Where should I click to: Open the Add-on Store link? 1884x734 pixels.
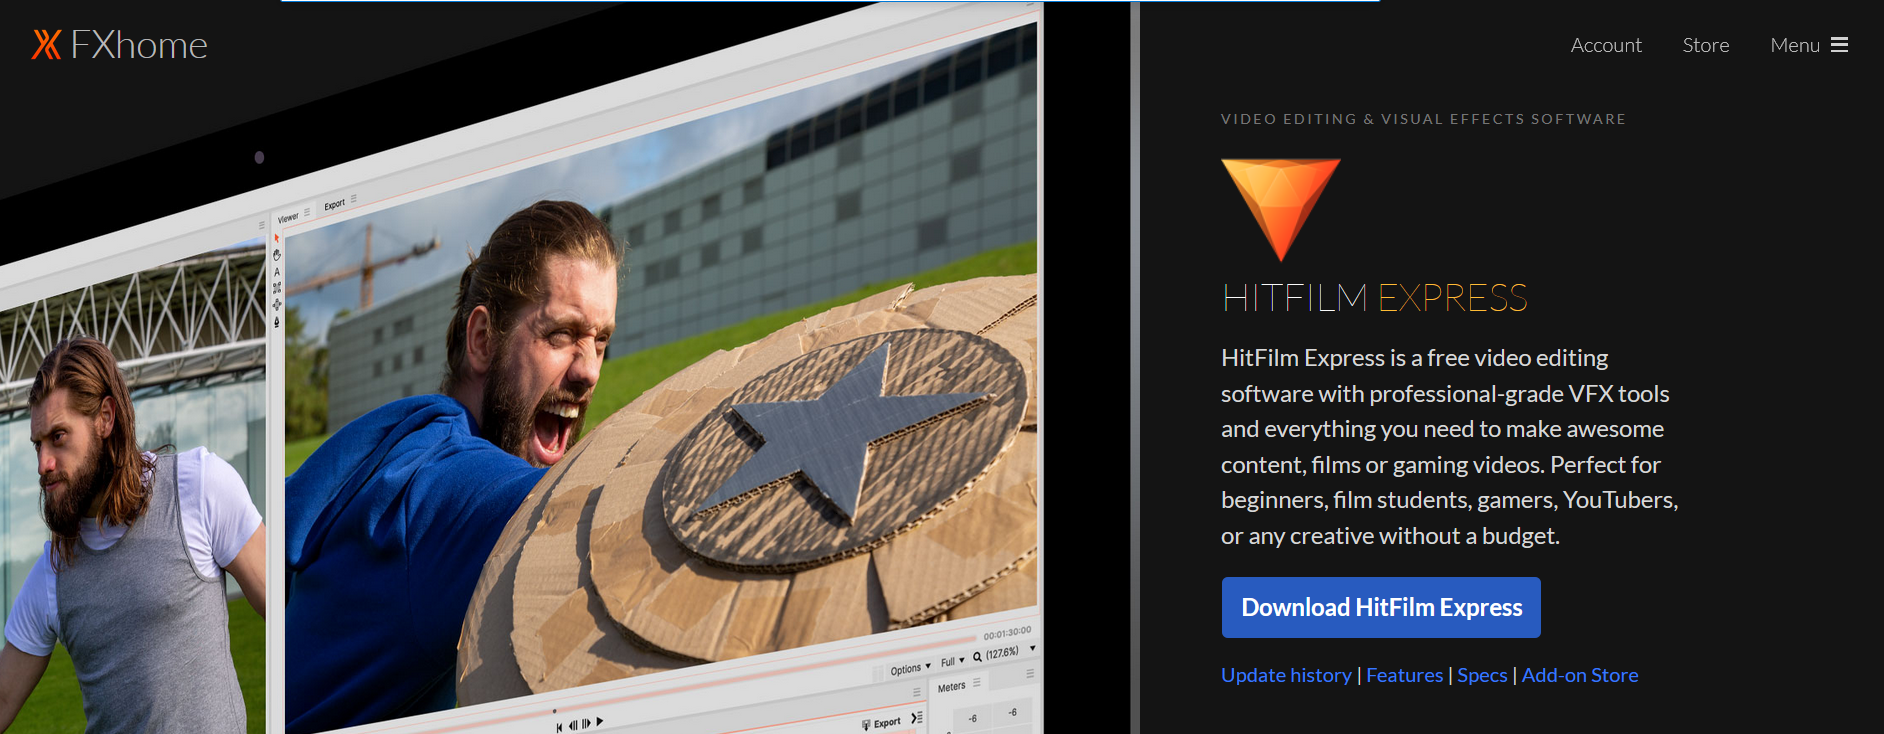point(1579,675)
